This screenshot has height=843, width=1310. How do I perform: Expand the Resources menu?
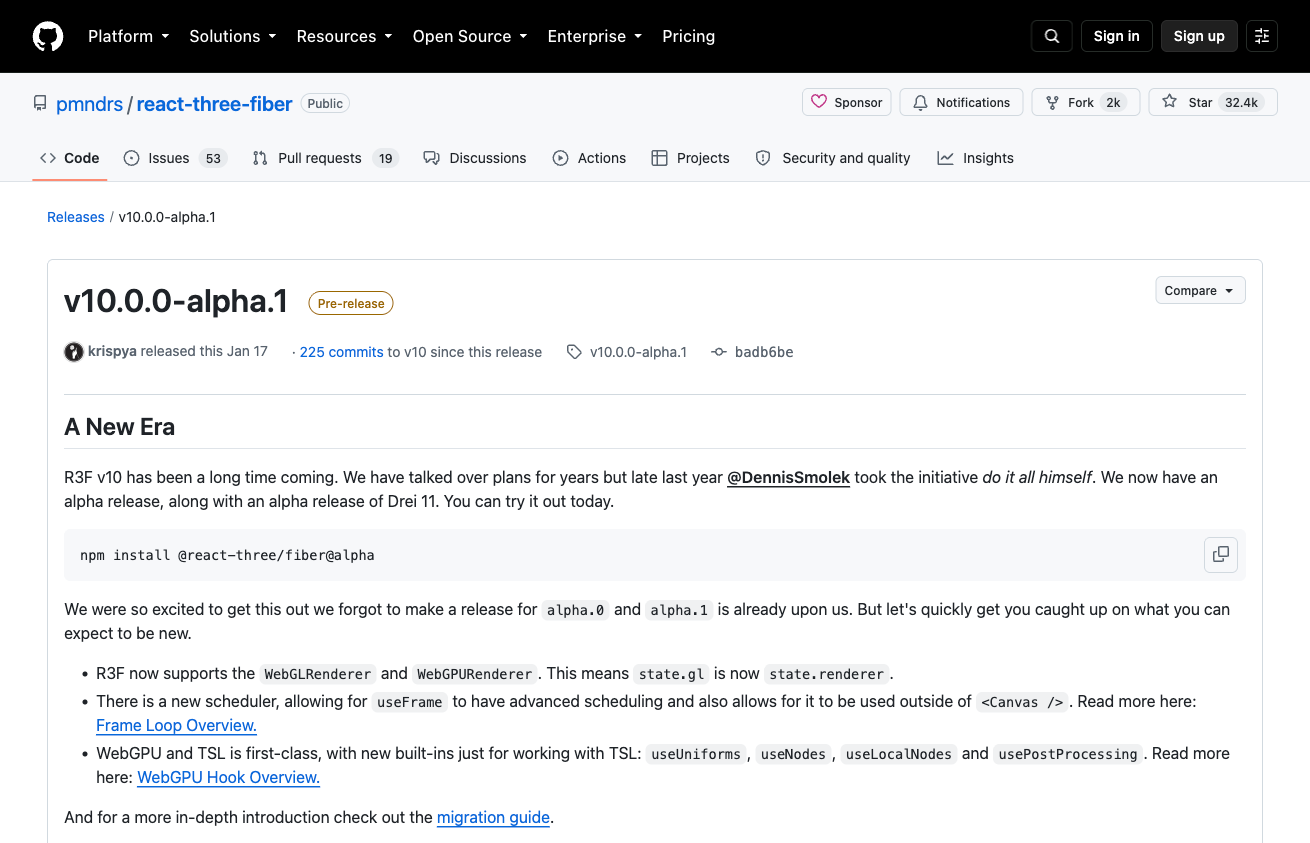(x=344, y=36)
